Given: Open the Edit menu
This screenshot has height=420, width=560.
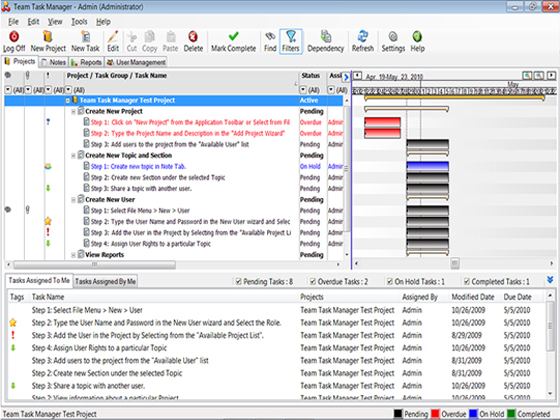Looking at the screenshot, I should pos(33,22).
